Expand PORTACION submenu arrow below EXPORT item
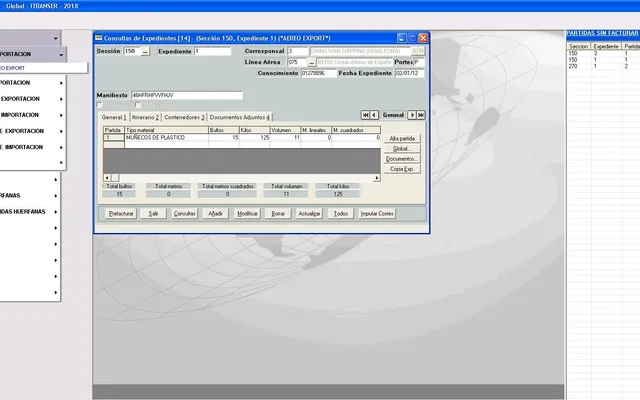The height and width of the screenshot is (400, 640). 61,83
